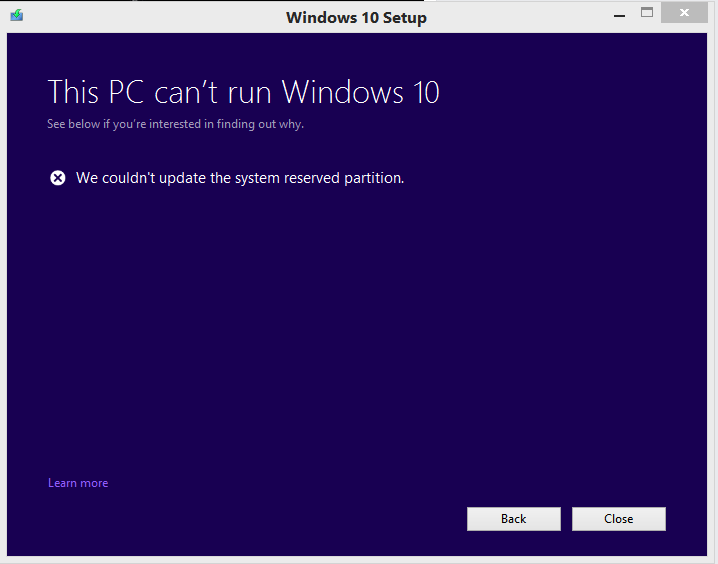Click the Close button in the setup dialog

[619, 519]
